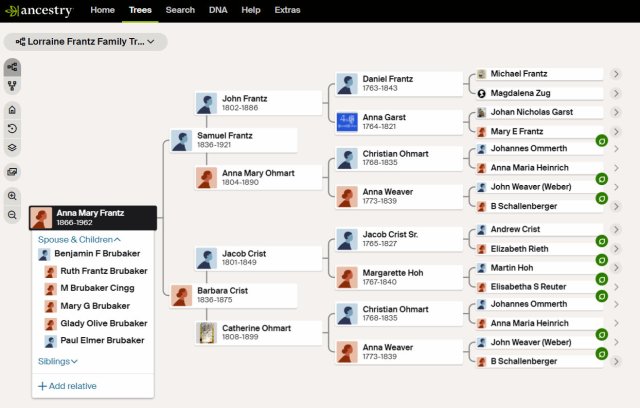
Task: Click the home person icon in sidebar
Action: point(13,110)
